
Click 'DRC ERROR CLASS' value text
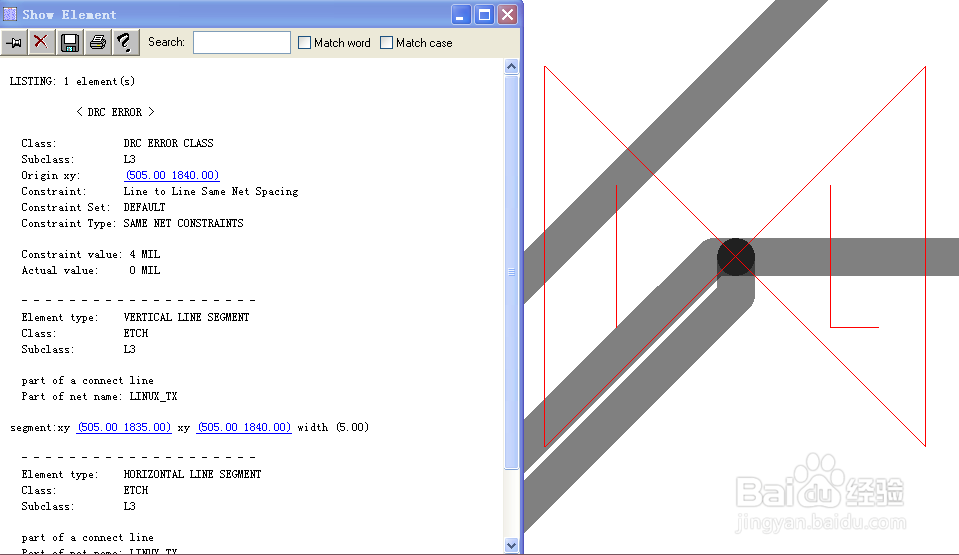168,143
